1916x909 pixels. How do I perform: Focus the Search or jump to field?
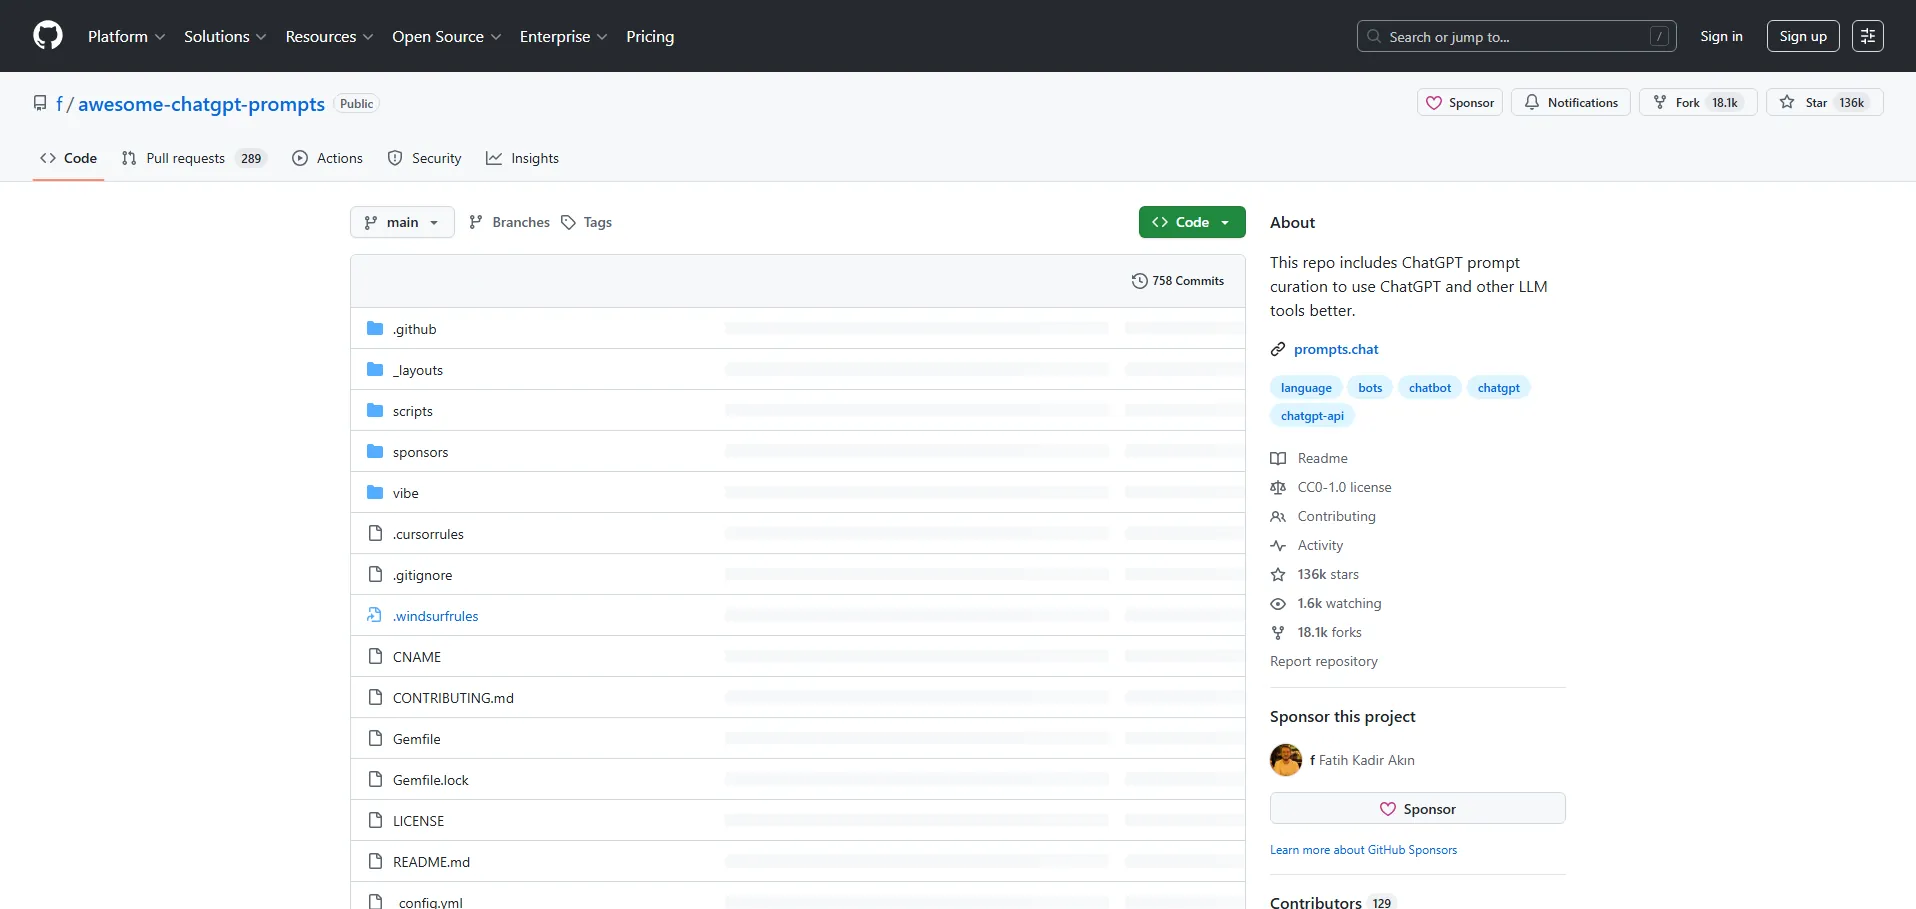point(1515,36)
